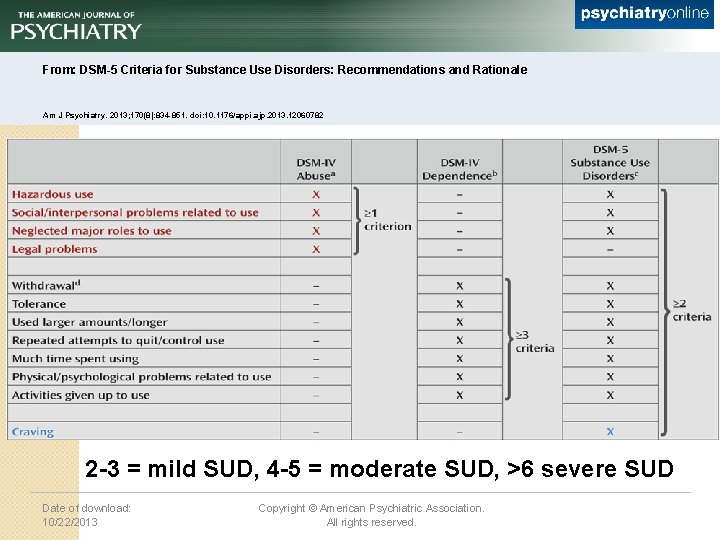The width and height of the screenshot is (720, 540).
Task: Click the X for Activities given up under Dependence
Action: pyautogui.click(x=460, y=395)
